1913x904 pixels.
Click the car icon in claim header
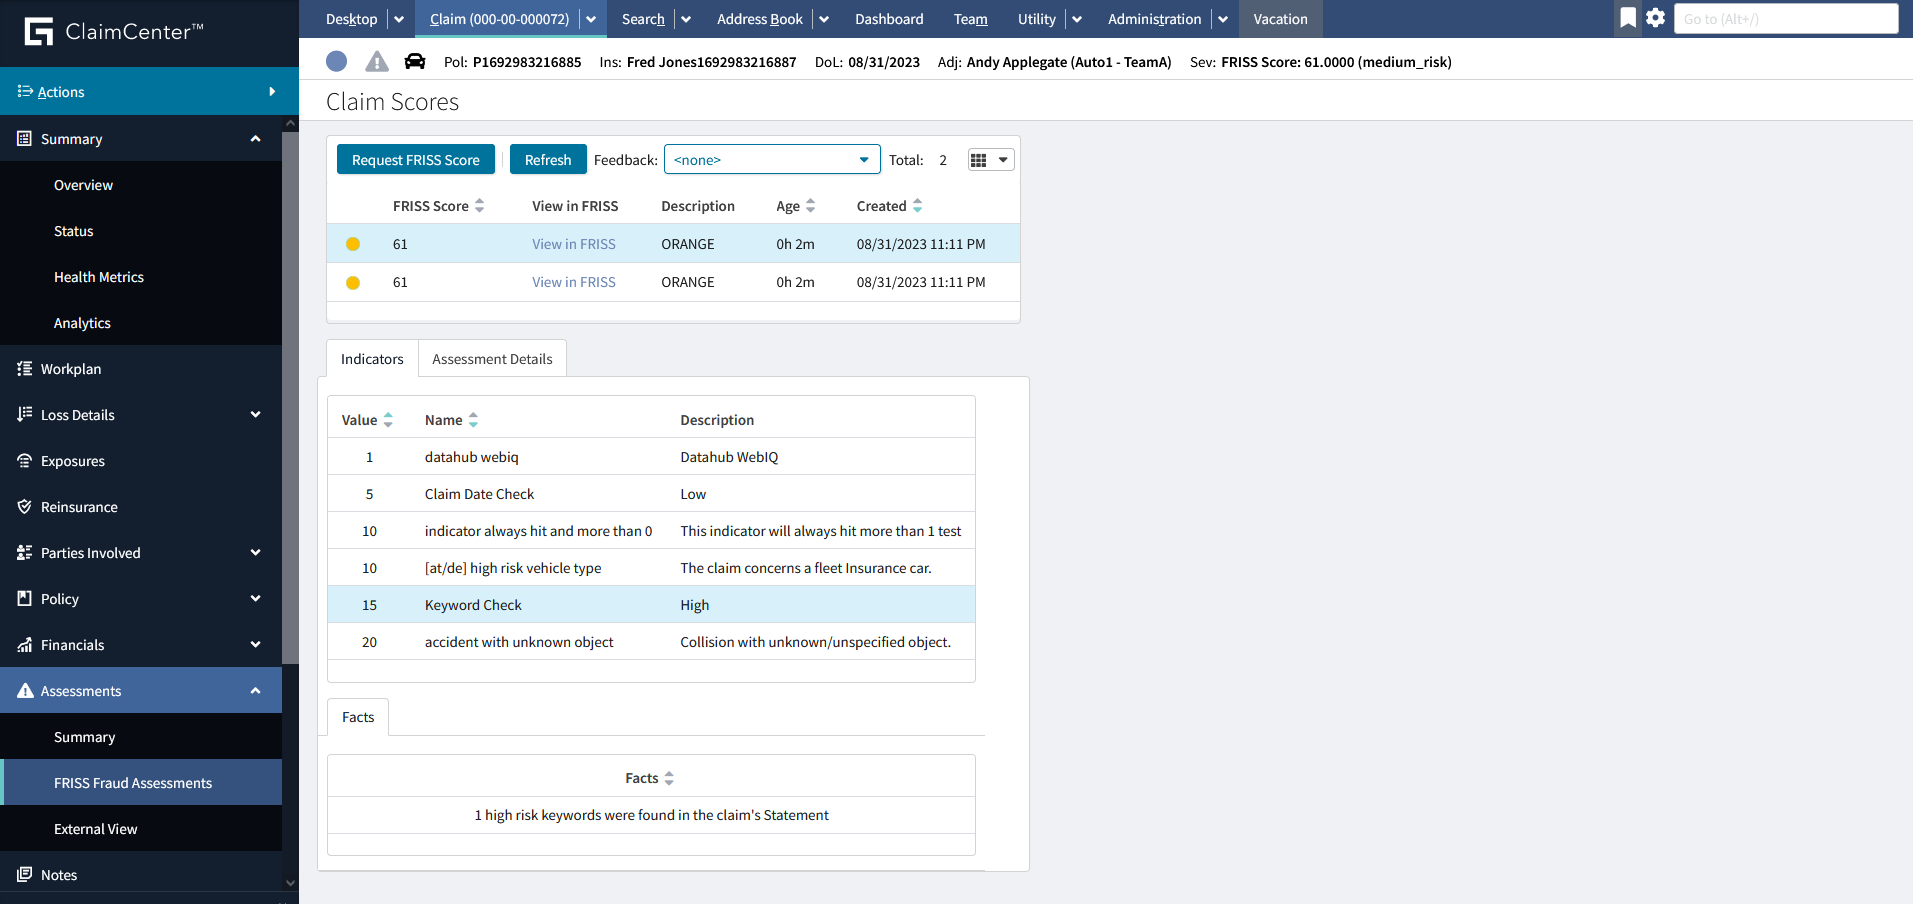[x=415, y=62]
